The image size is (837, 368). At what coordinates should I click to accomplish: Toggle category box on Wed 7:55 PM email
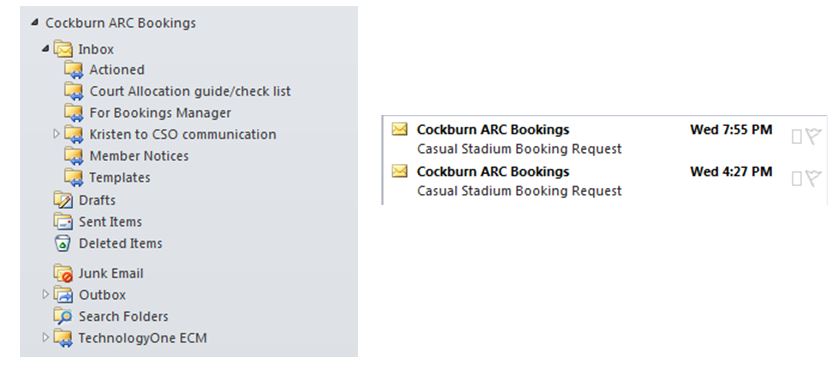click(x=796, y=137)
